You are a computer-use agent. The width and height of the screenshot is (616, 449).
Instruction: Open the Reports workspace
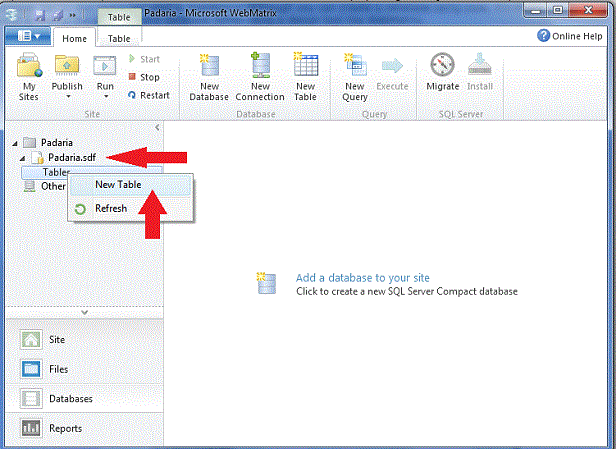point(84,428)
